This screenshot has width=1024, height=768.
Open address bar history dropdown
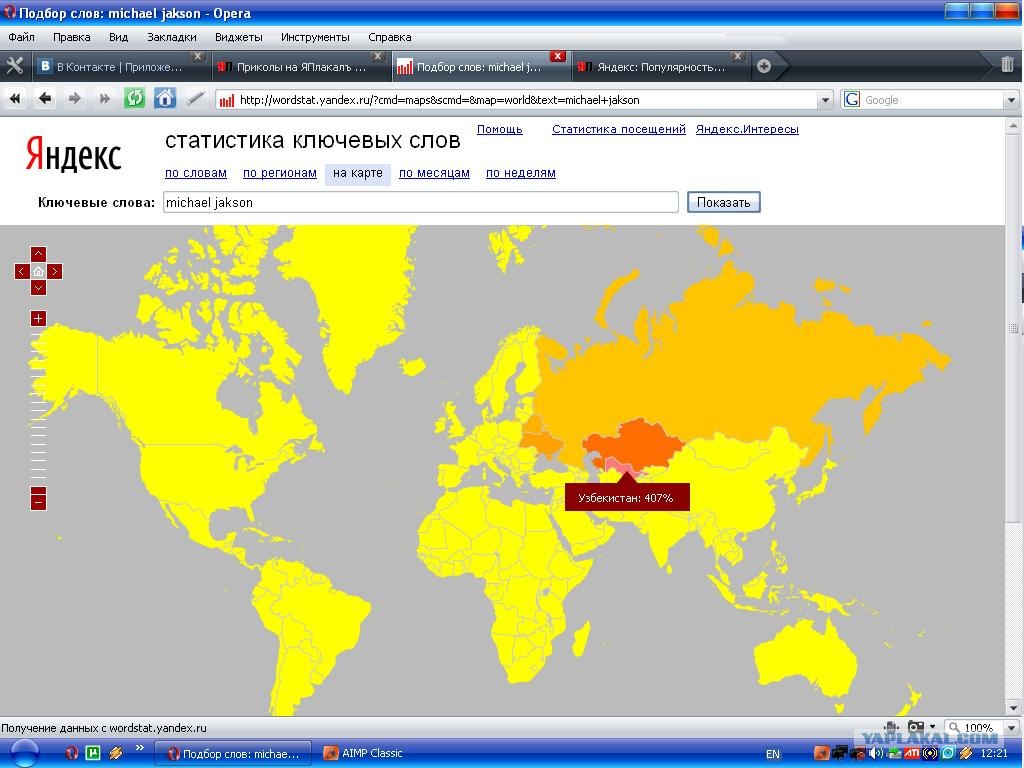(x=825, y=100)
